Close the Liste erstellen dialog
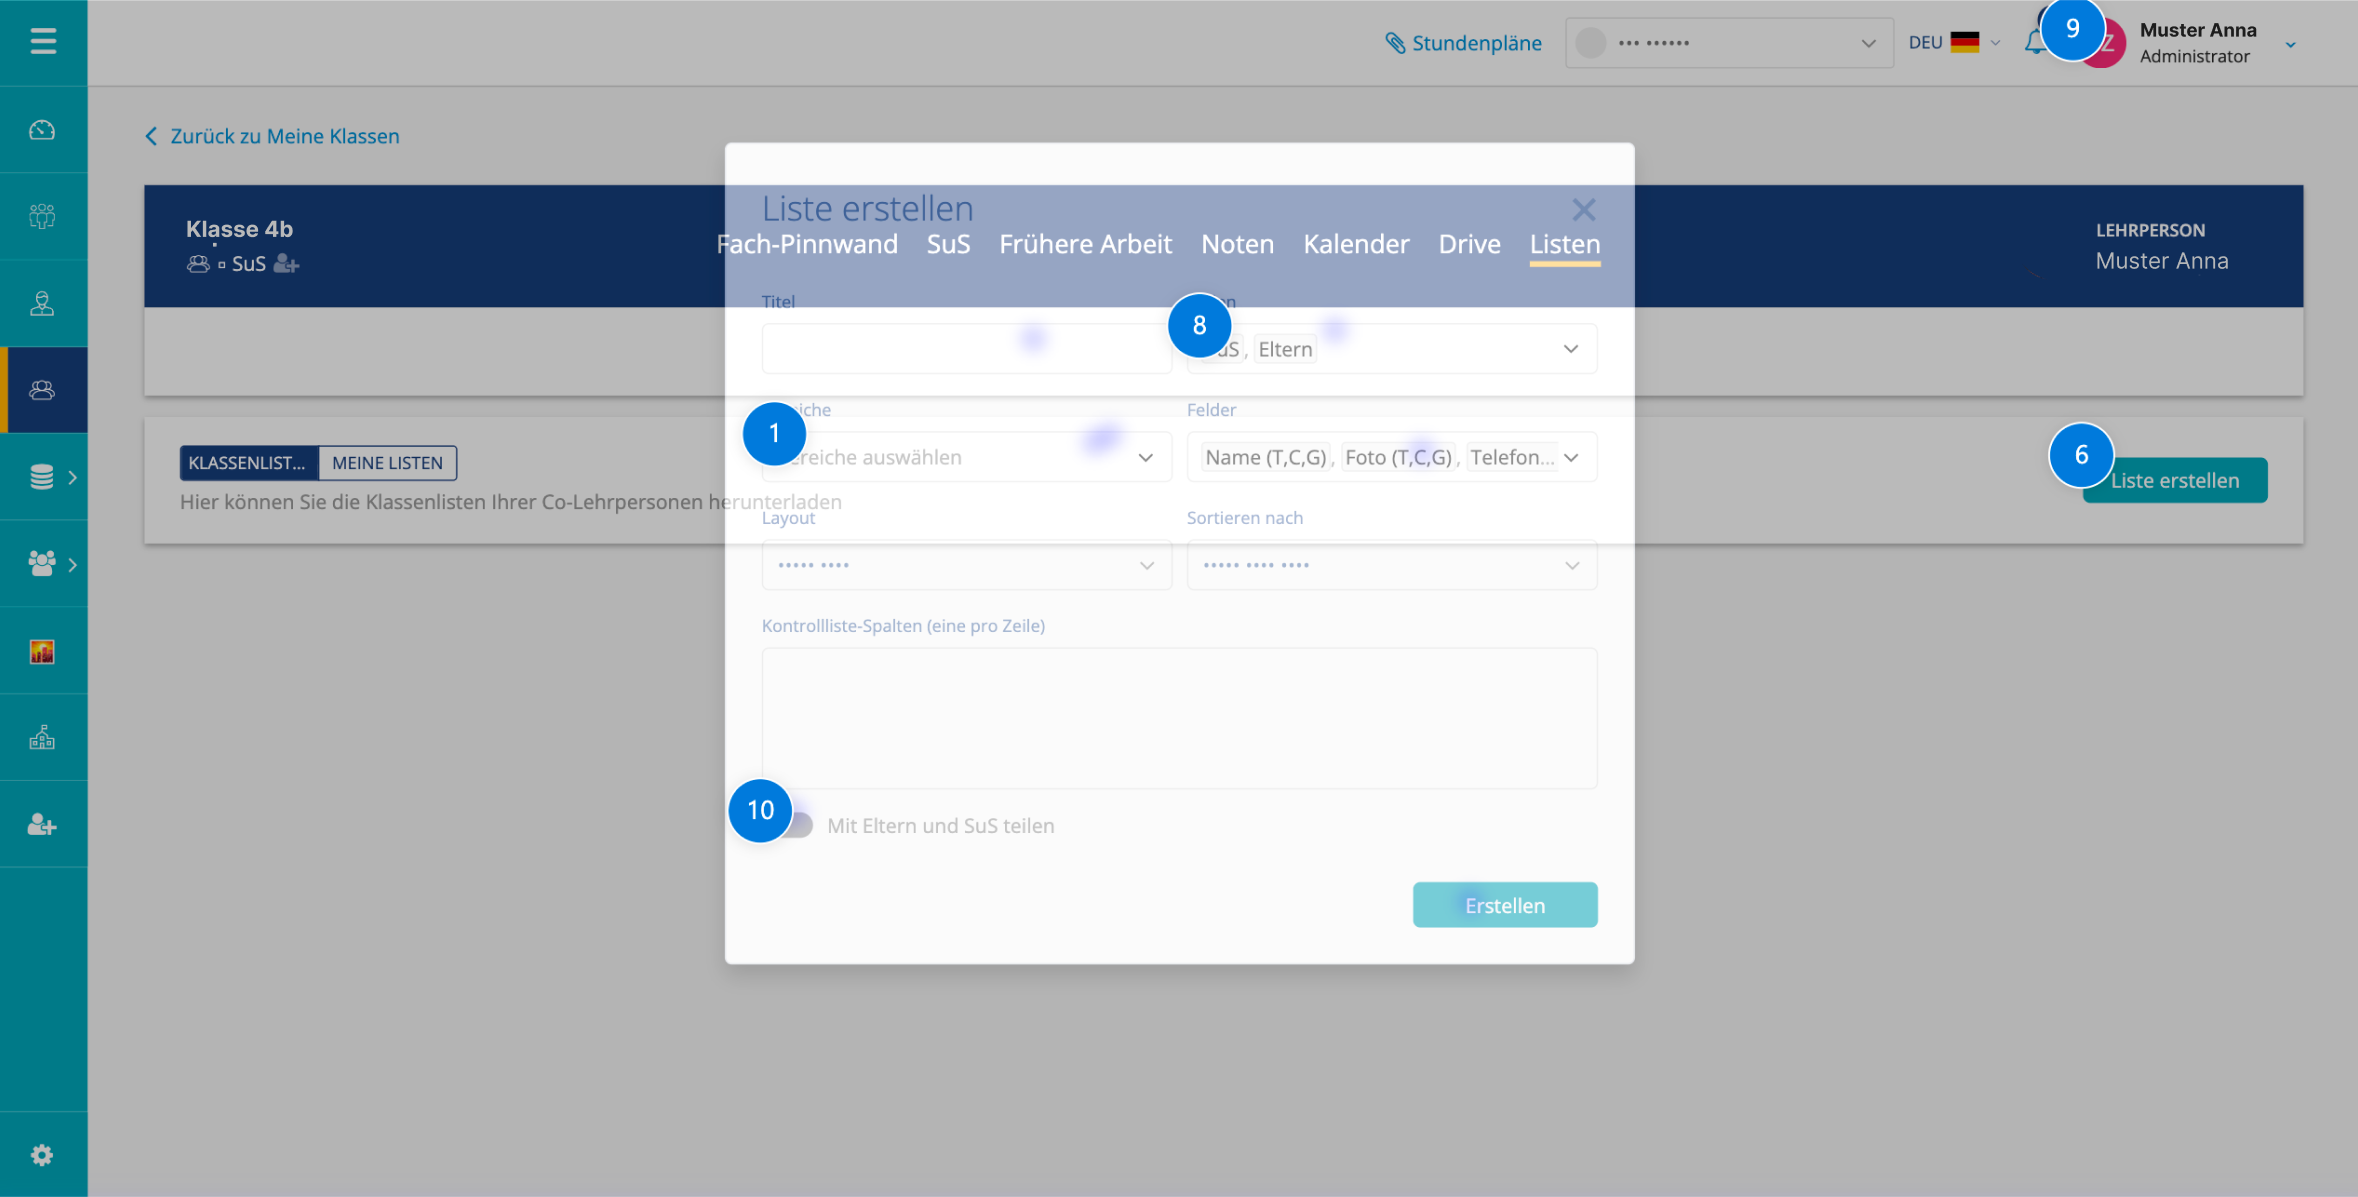 (x=1584, y=209)
